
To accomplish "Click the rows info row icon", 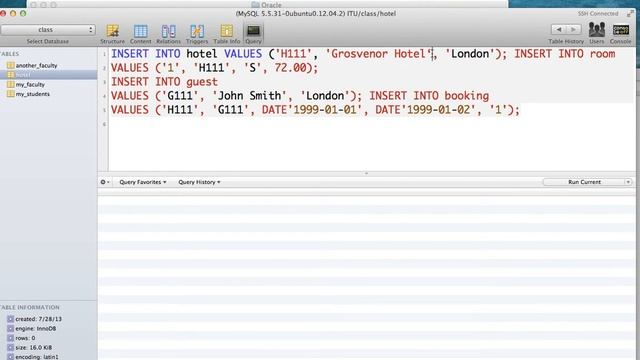I will pos(10,338).
